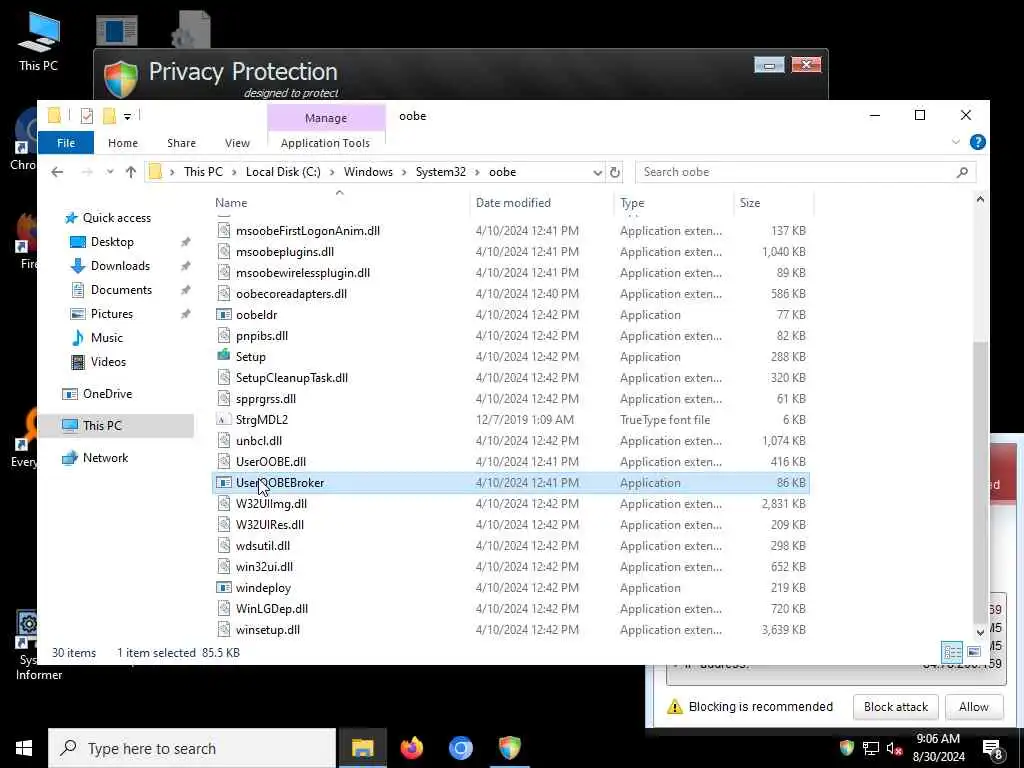
Task: Open Customize Quick Access Toolbar dropdown
Action: pyautogui.click(x=127, y=116)
